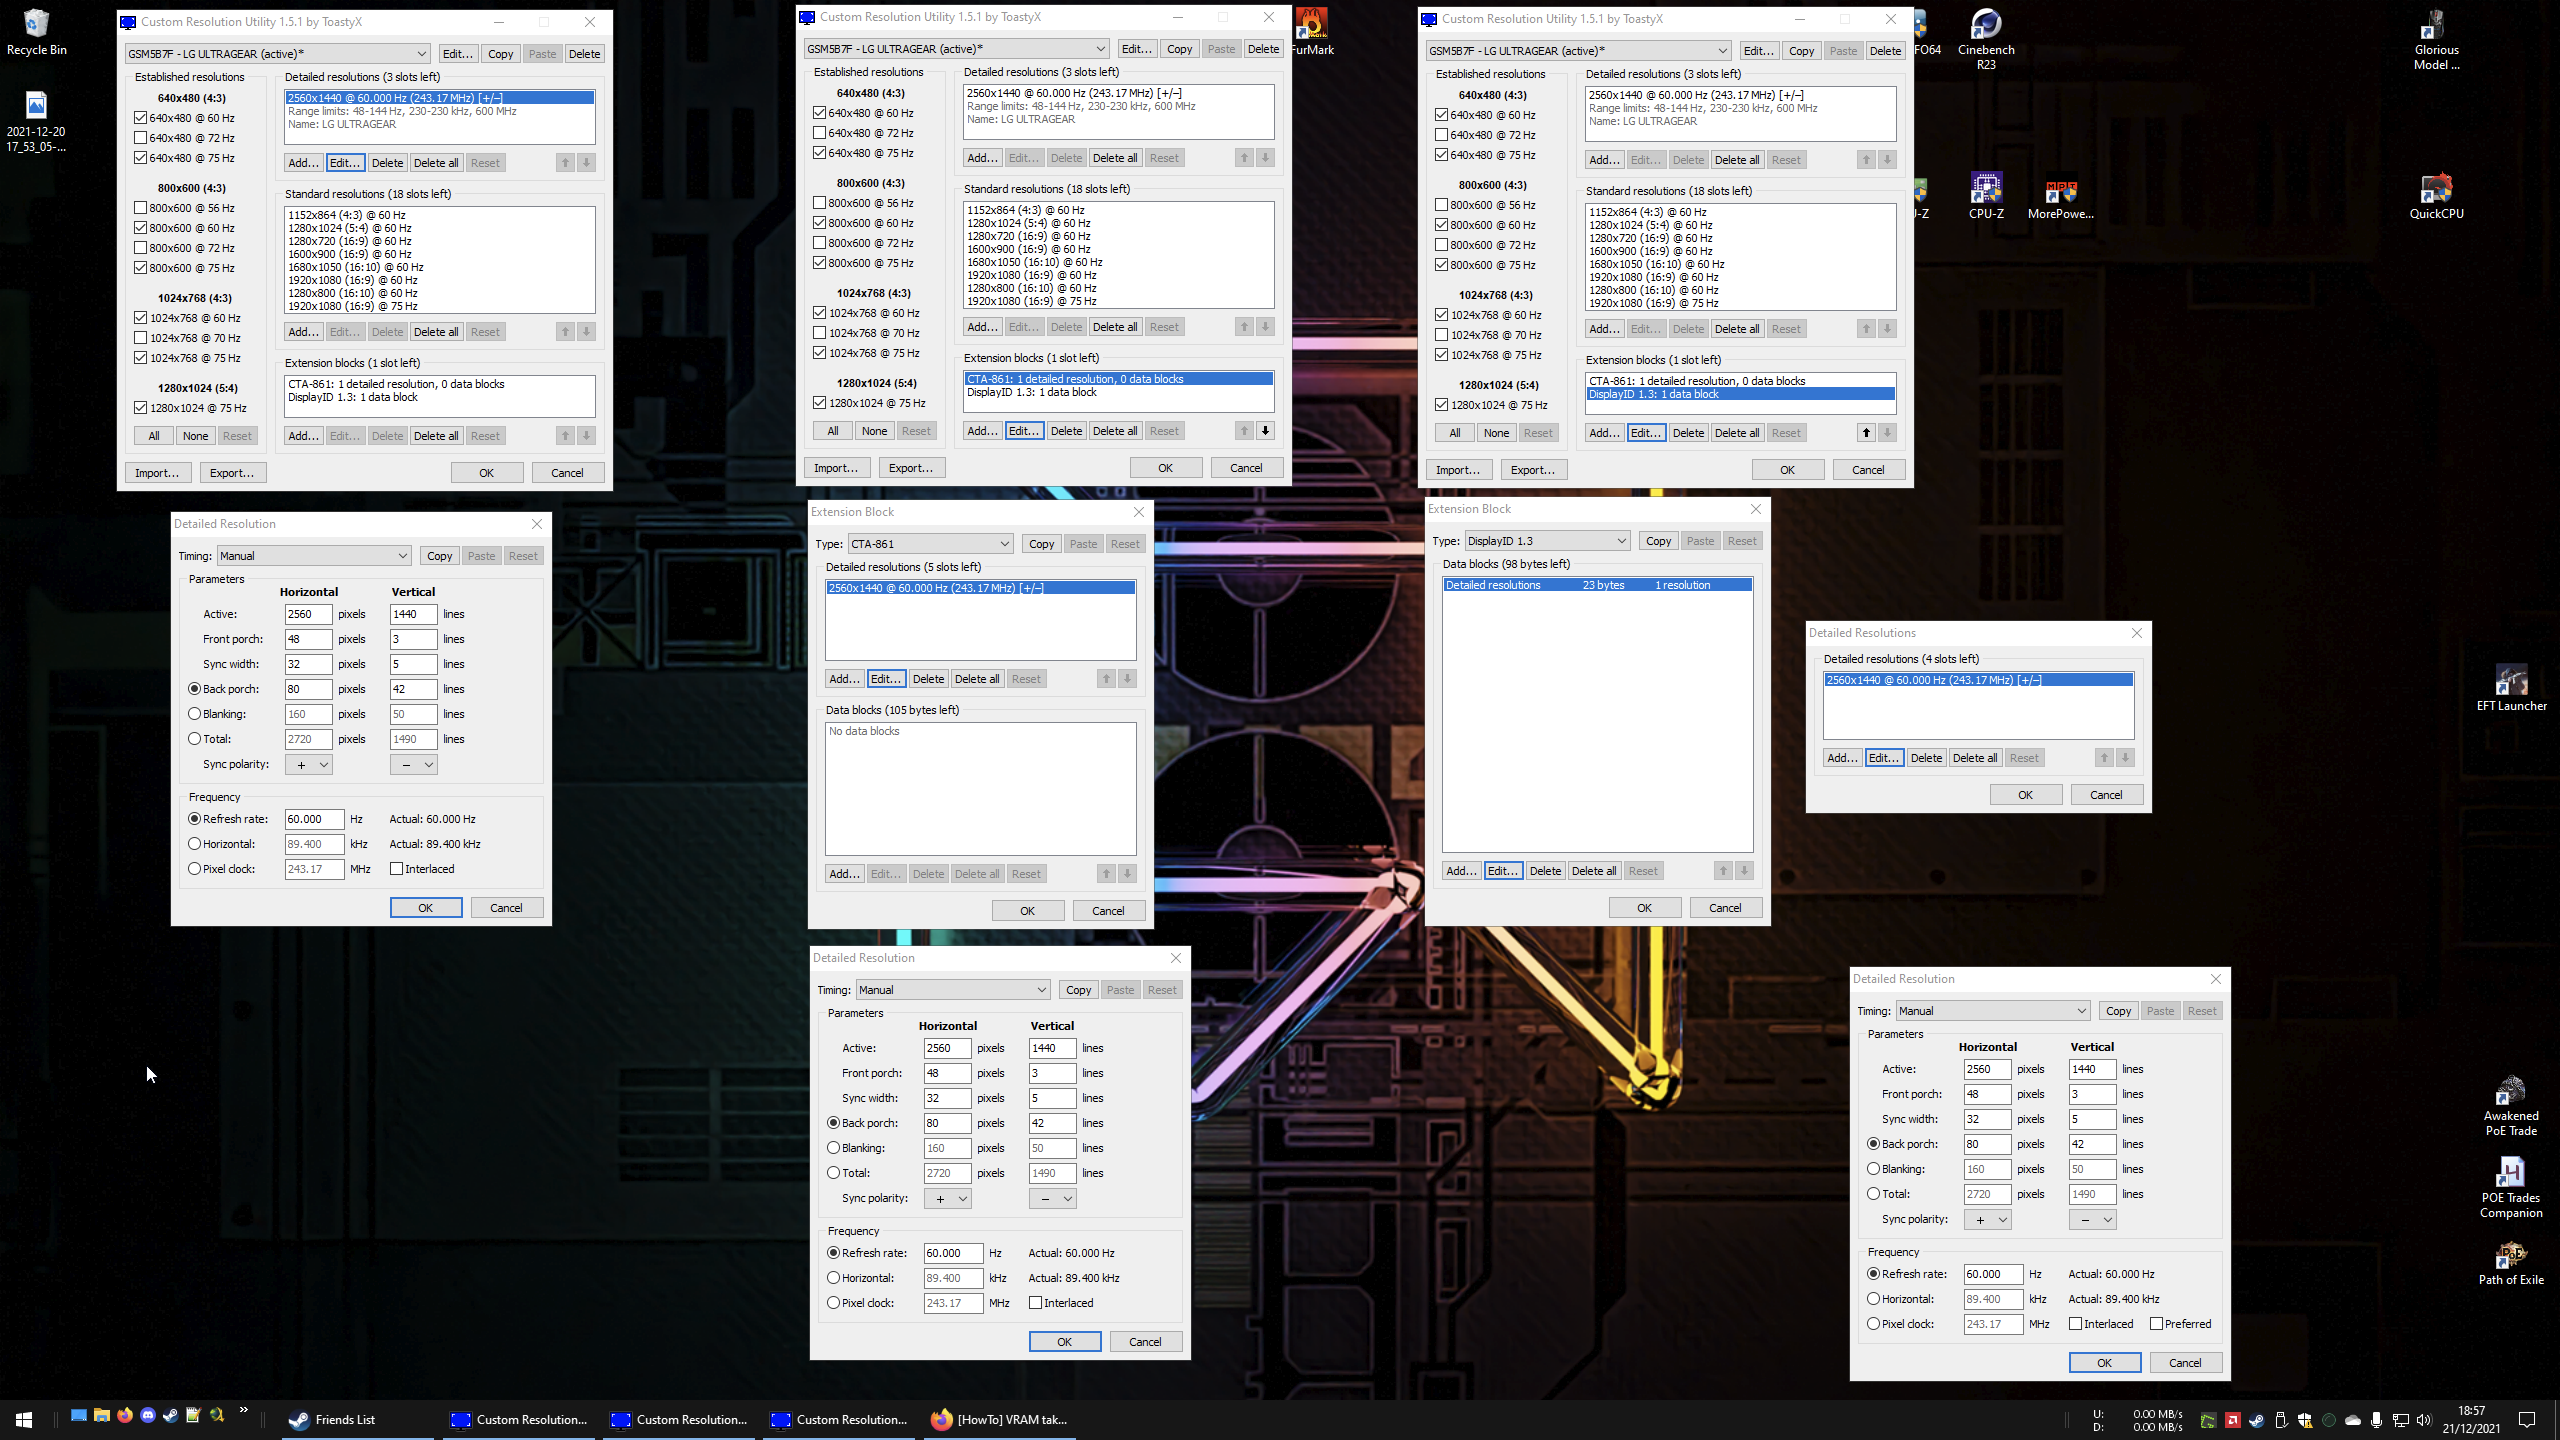Image resolution: width=2560 pixels, height=1440 pixels.
Task: Open the Path of Exile desktop shortcut
Action: (x=2511, y=1262)
